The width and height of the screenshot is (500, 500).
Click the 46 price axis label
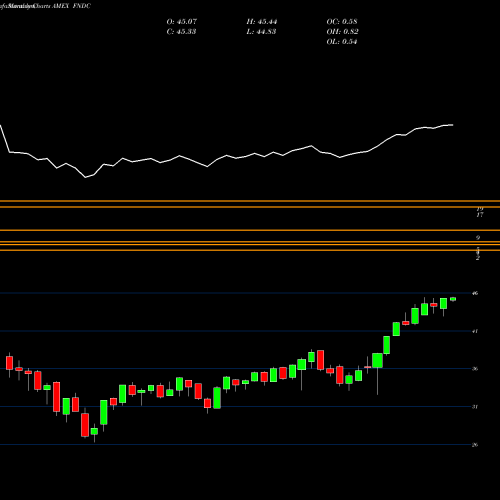click(x=475, y=293)
